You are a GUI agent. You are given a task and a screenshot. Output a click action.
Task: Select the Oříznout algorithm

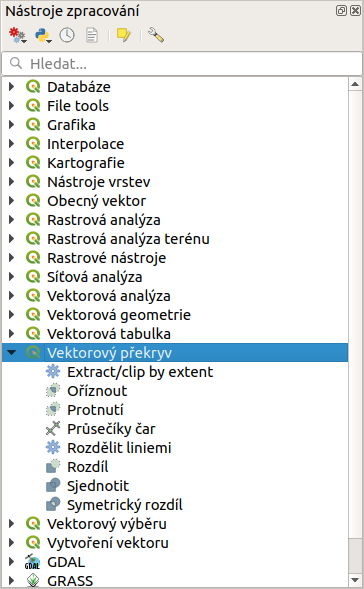tap(97, 391)
